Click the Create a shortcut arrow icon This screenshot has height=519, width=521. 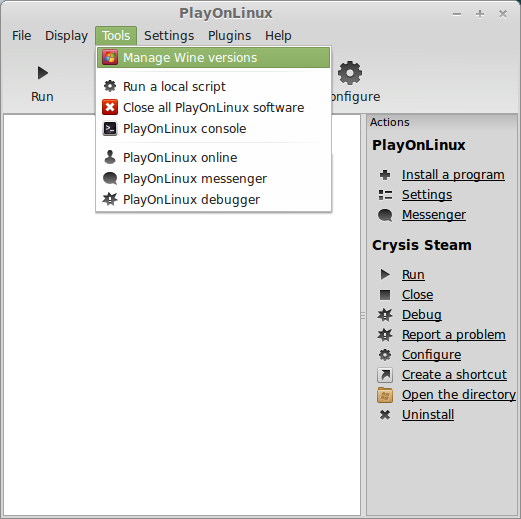point(385,375)
